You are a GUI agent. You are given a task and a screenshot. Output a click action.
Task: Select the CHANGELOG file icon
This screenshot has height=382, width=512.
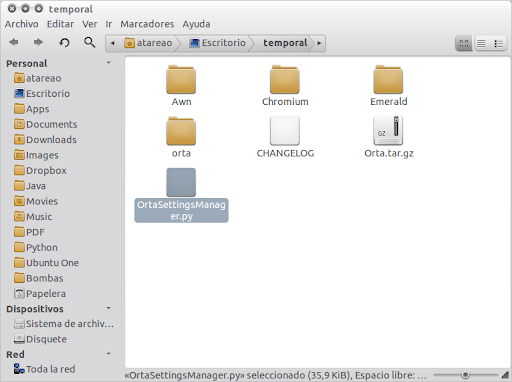[285, 131]
